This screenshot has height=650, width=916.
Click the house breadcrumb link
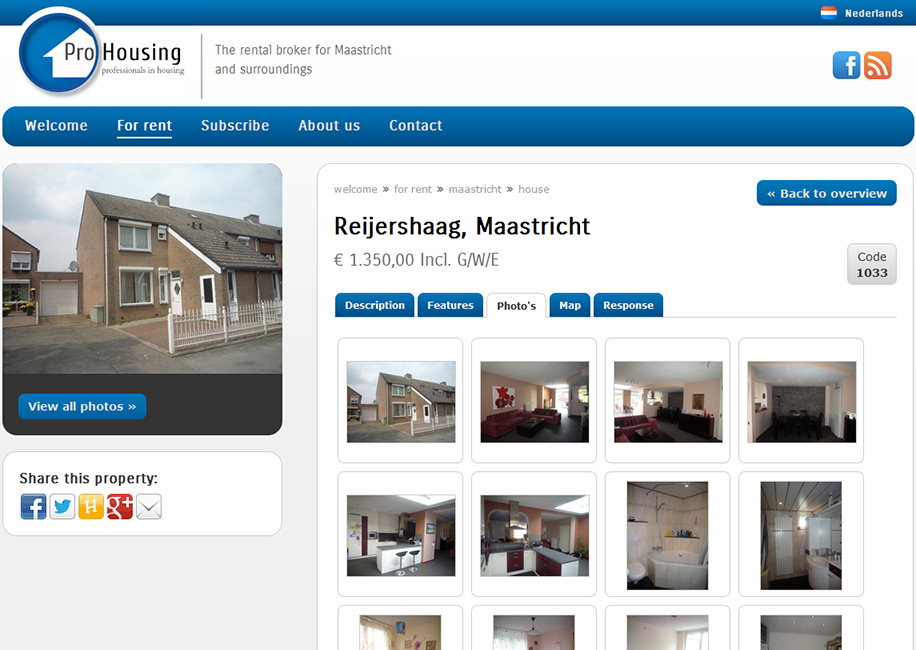(533, 189)
